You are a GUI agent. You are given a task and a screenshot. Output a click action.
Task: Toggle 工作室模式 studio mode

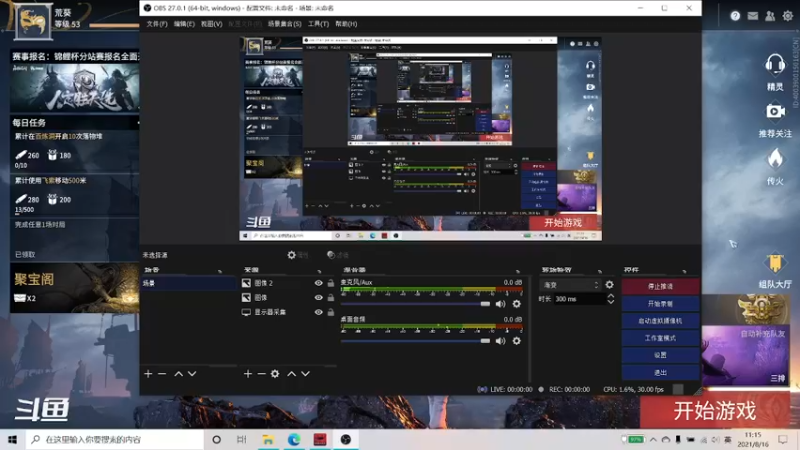coord(660,338)
